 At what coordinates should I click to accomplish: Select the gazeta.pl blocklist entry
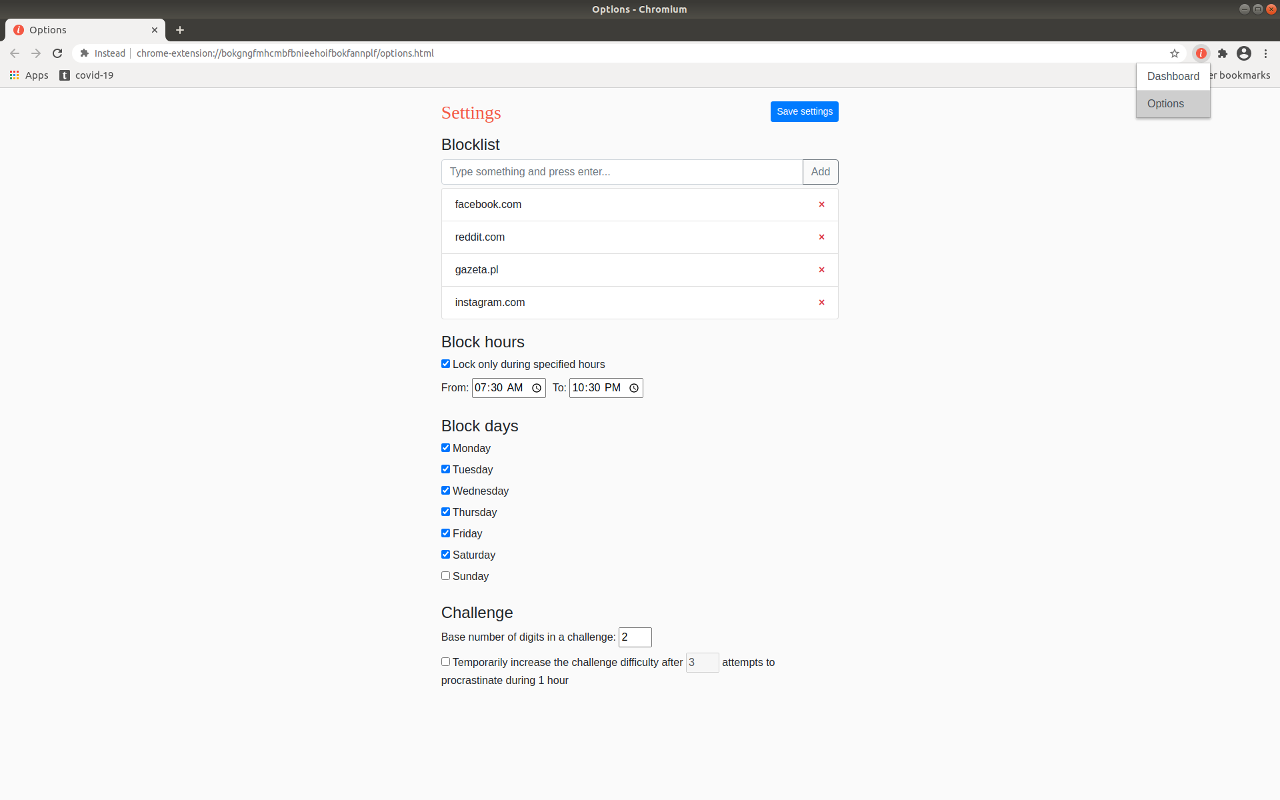coord(640,270)
